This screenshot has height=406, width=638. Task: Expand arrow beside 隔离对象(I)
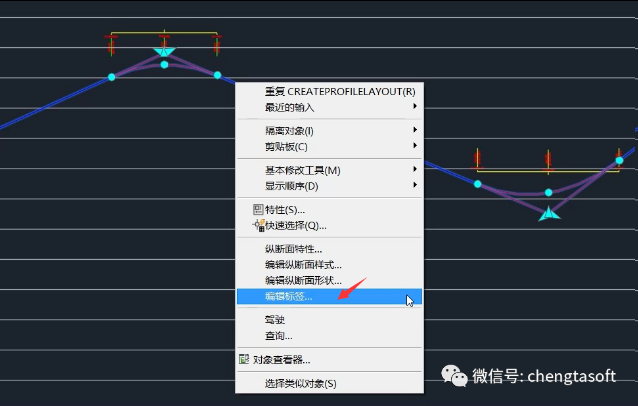tap(415, 130)
